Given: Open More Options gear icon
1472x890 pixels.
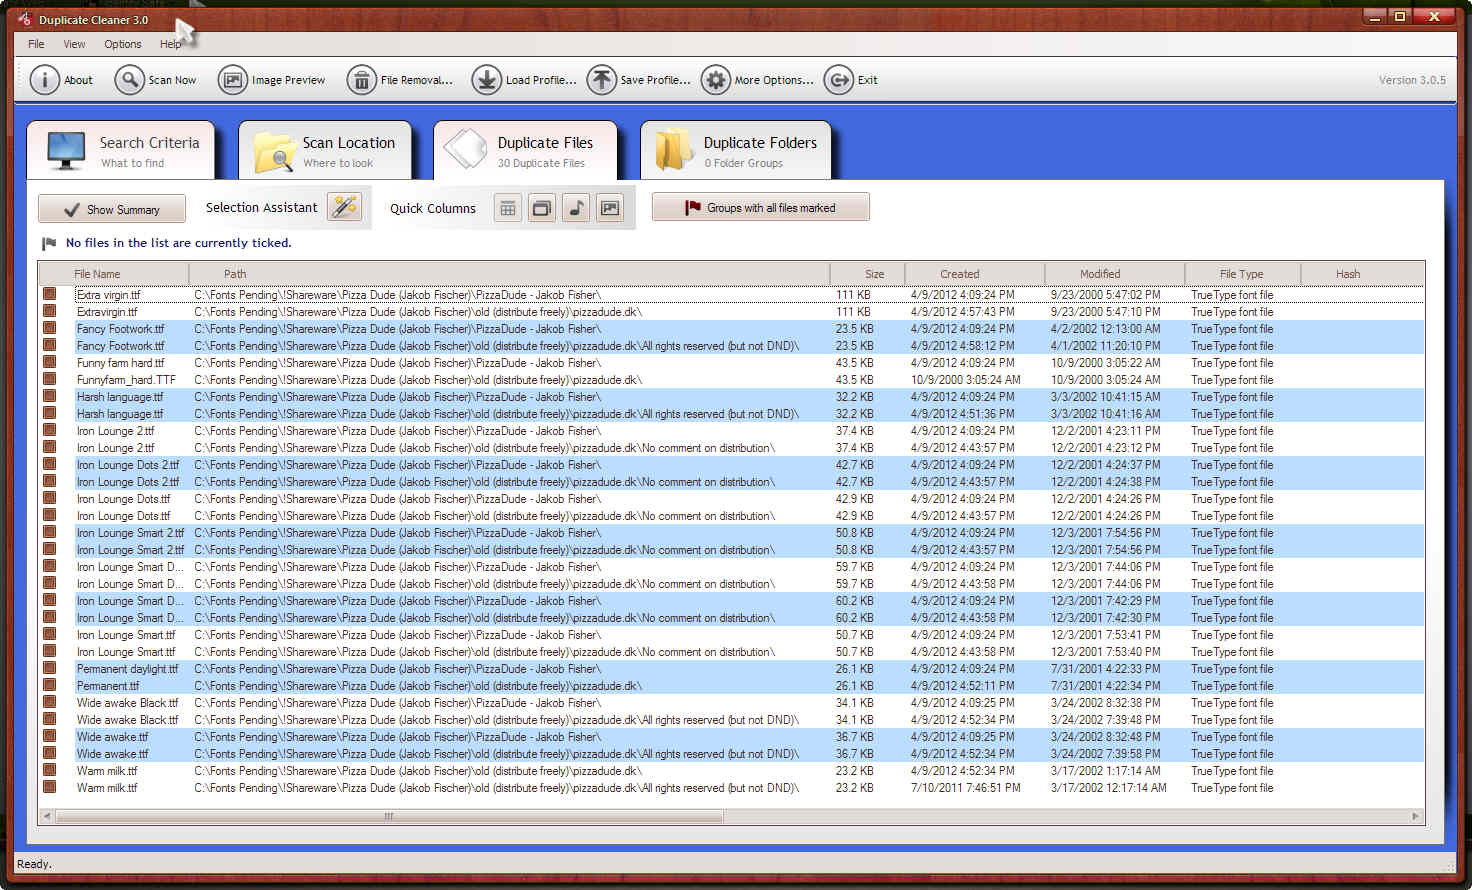Looking at the screenshot, I should (716, 80).
